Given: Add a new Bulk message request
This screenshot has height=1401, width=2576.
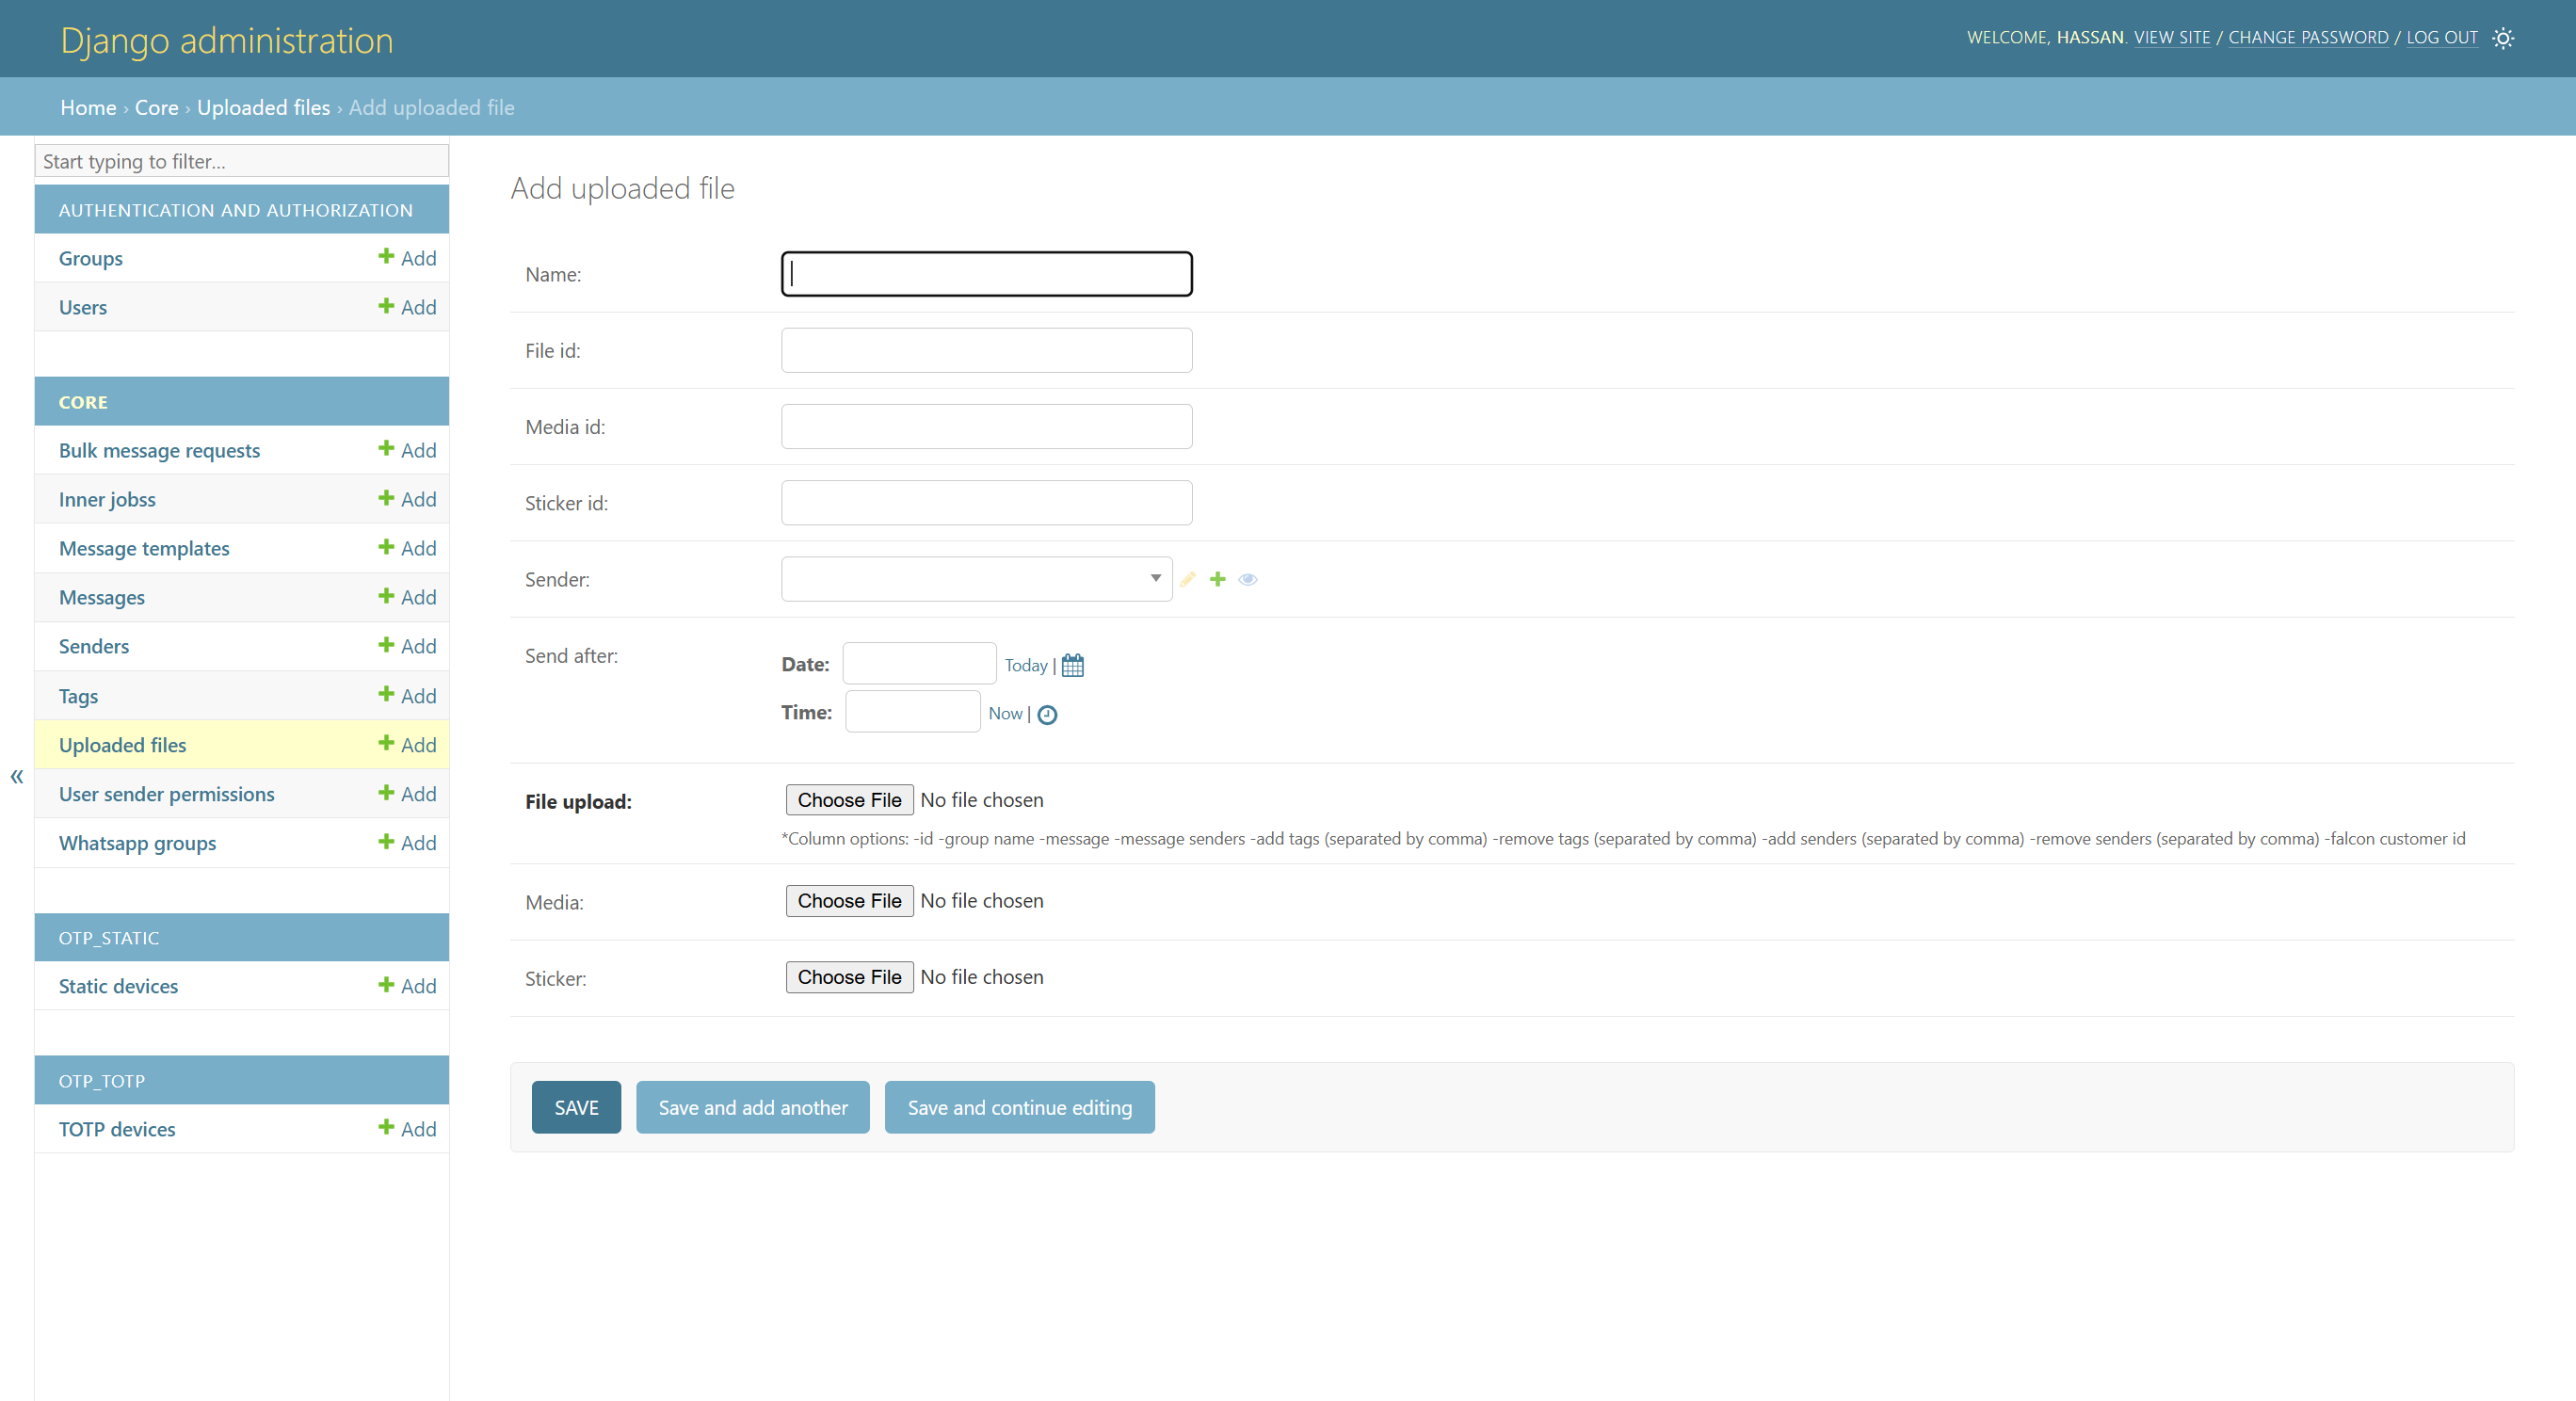Looking at the screenshot, I should (407, 450).
